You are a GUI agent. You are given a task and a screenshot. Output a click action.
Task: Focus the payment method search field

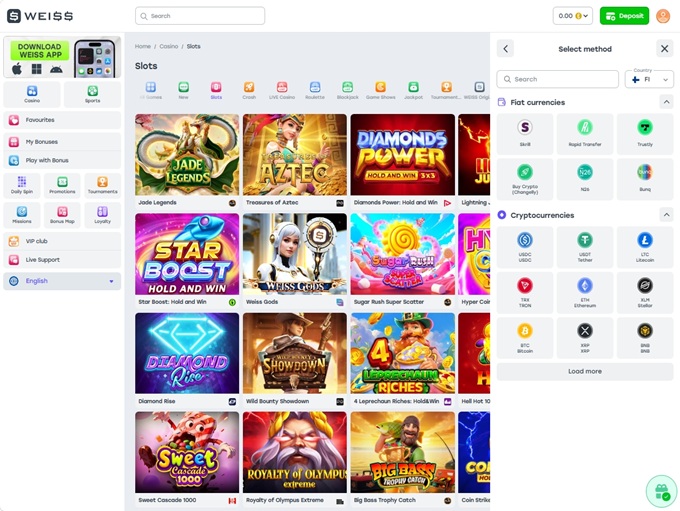558,79
